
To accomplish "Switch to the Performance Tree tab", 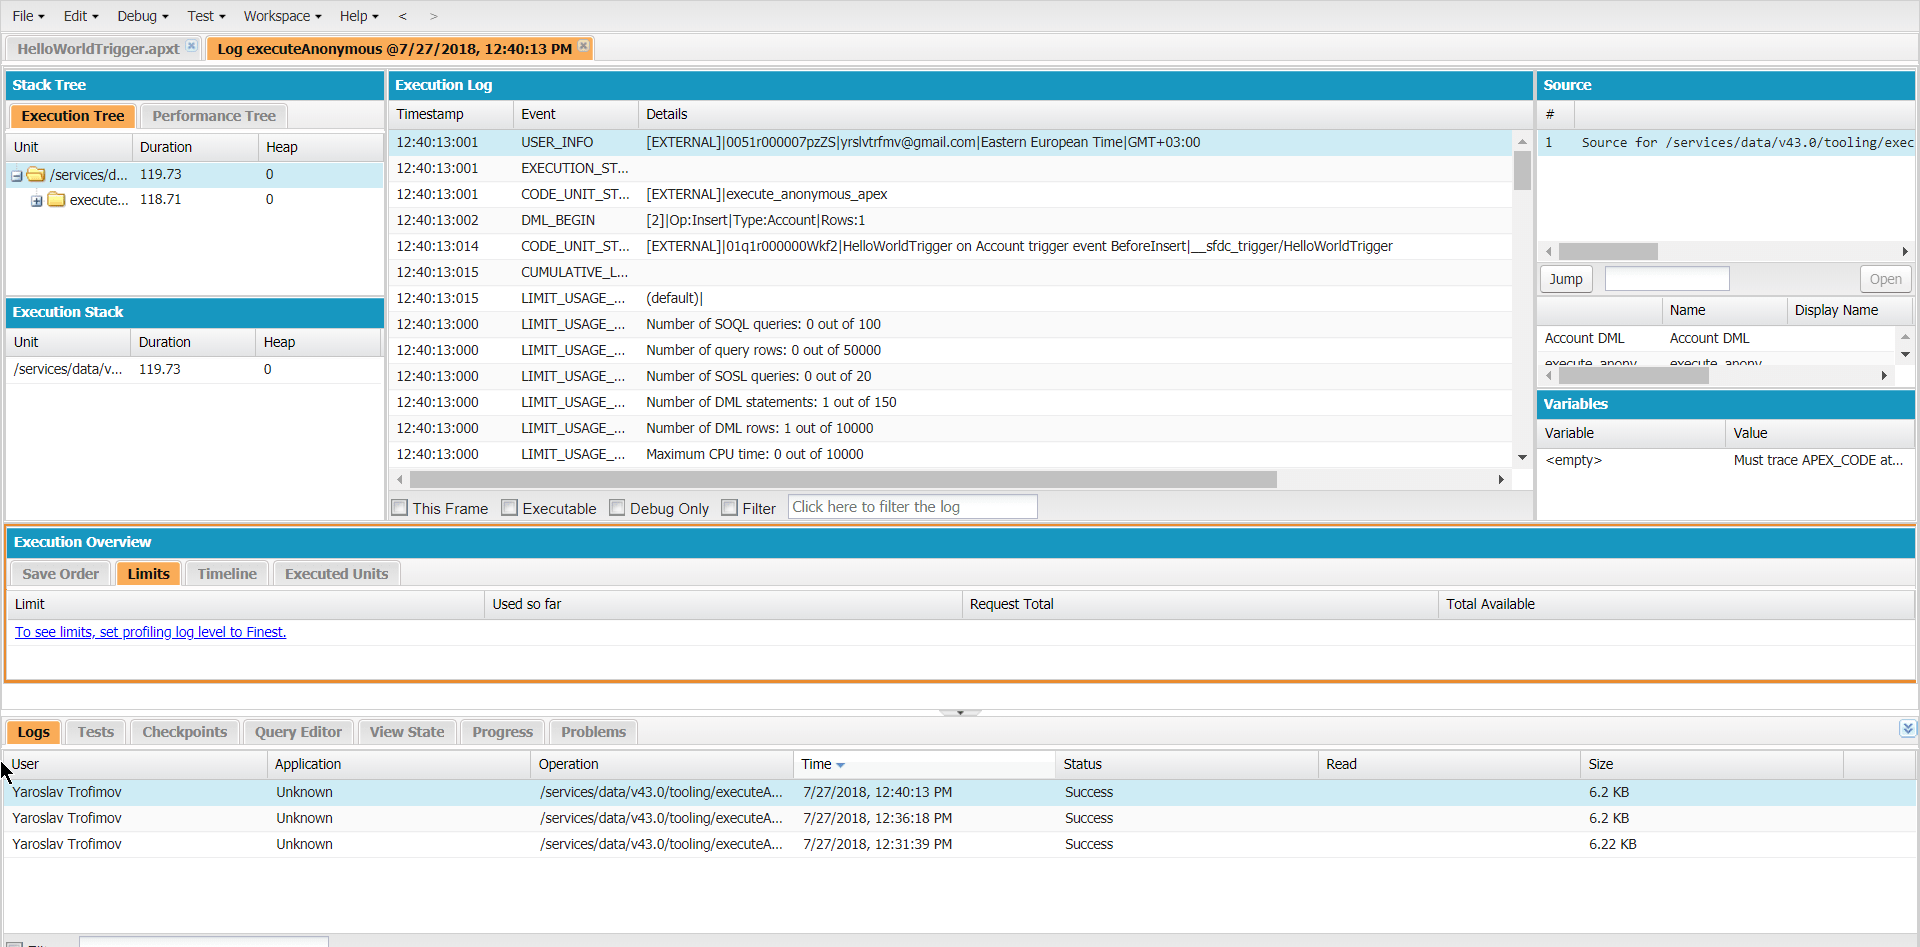I will tap(214, 116).
